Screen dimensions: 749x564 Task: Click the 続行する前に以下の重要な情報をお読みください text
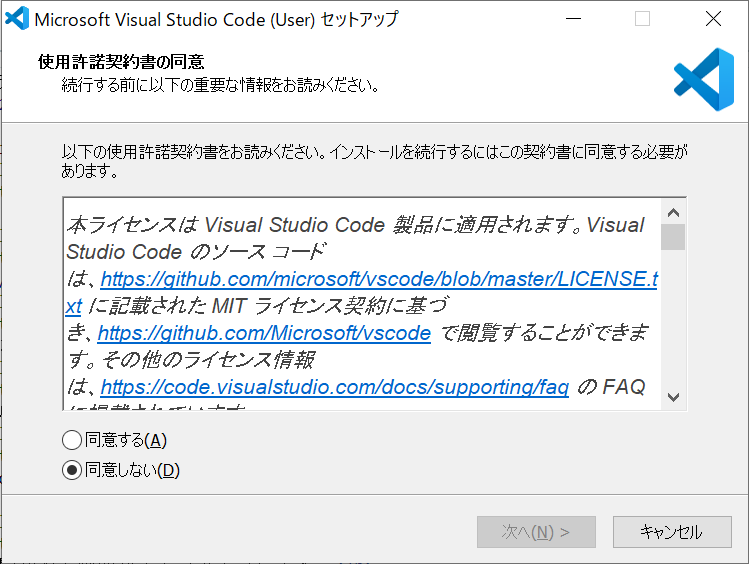221,85
